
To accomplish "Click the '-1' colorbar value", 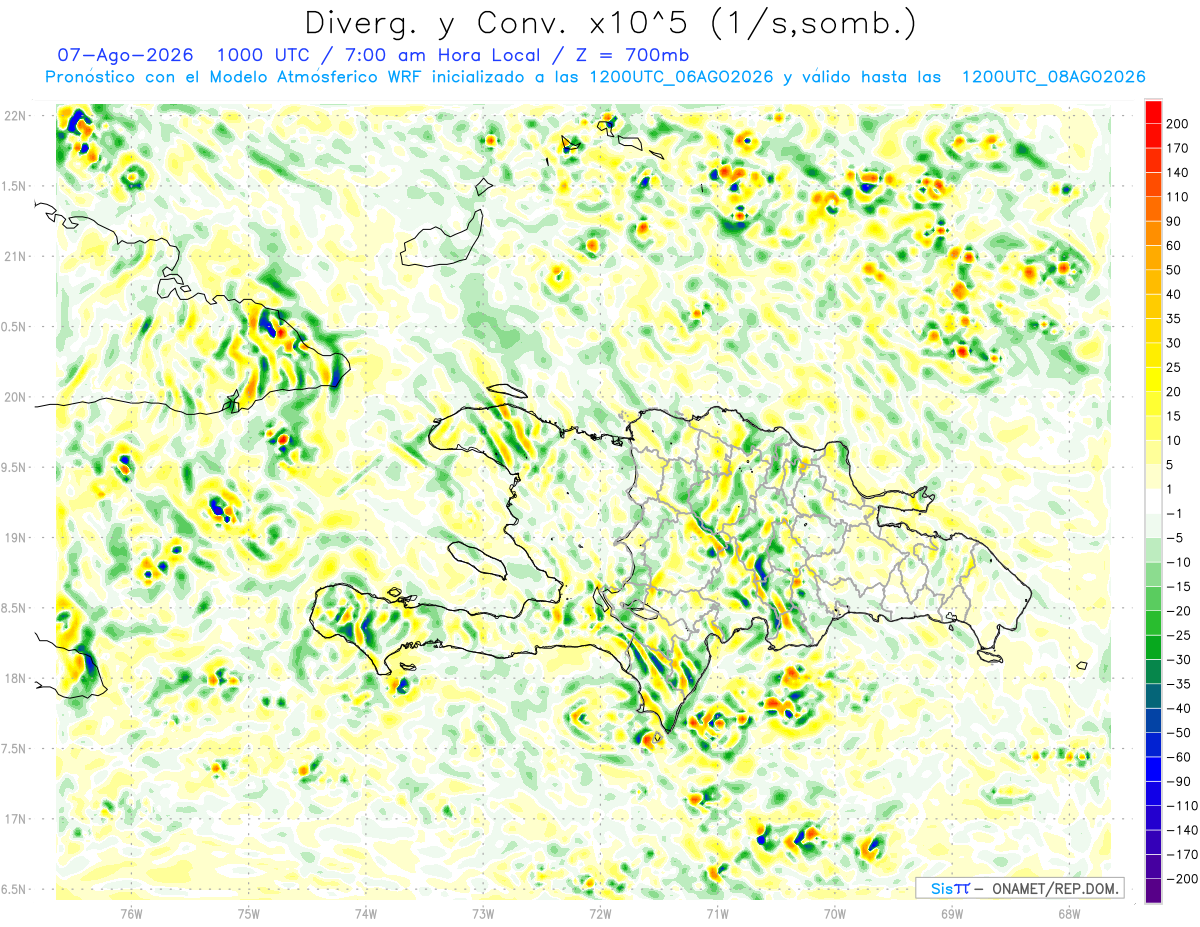I will point(1176,513).
